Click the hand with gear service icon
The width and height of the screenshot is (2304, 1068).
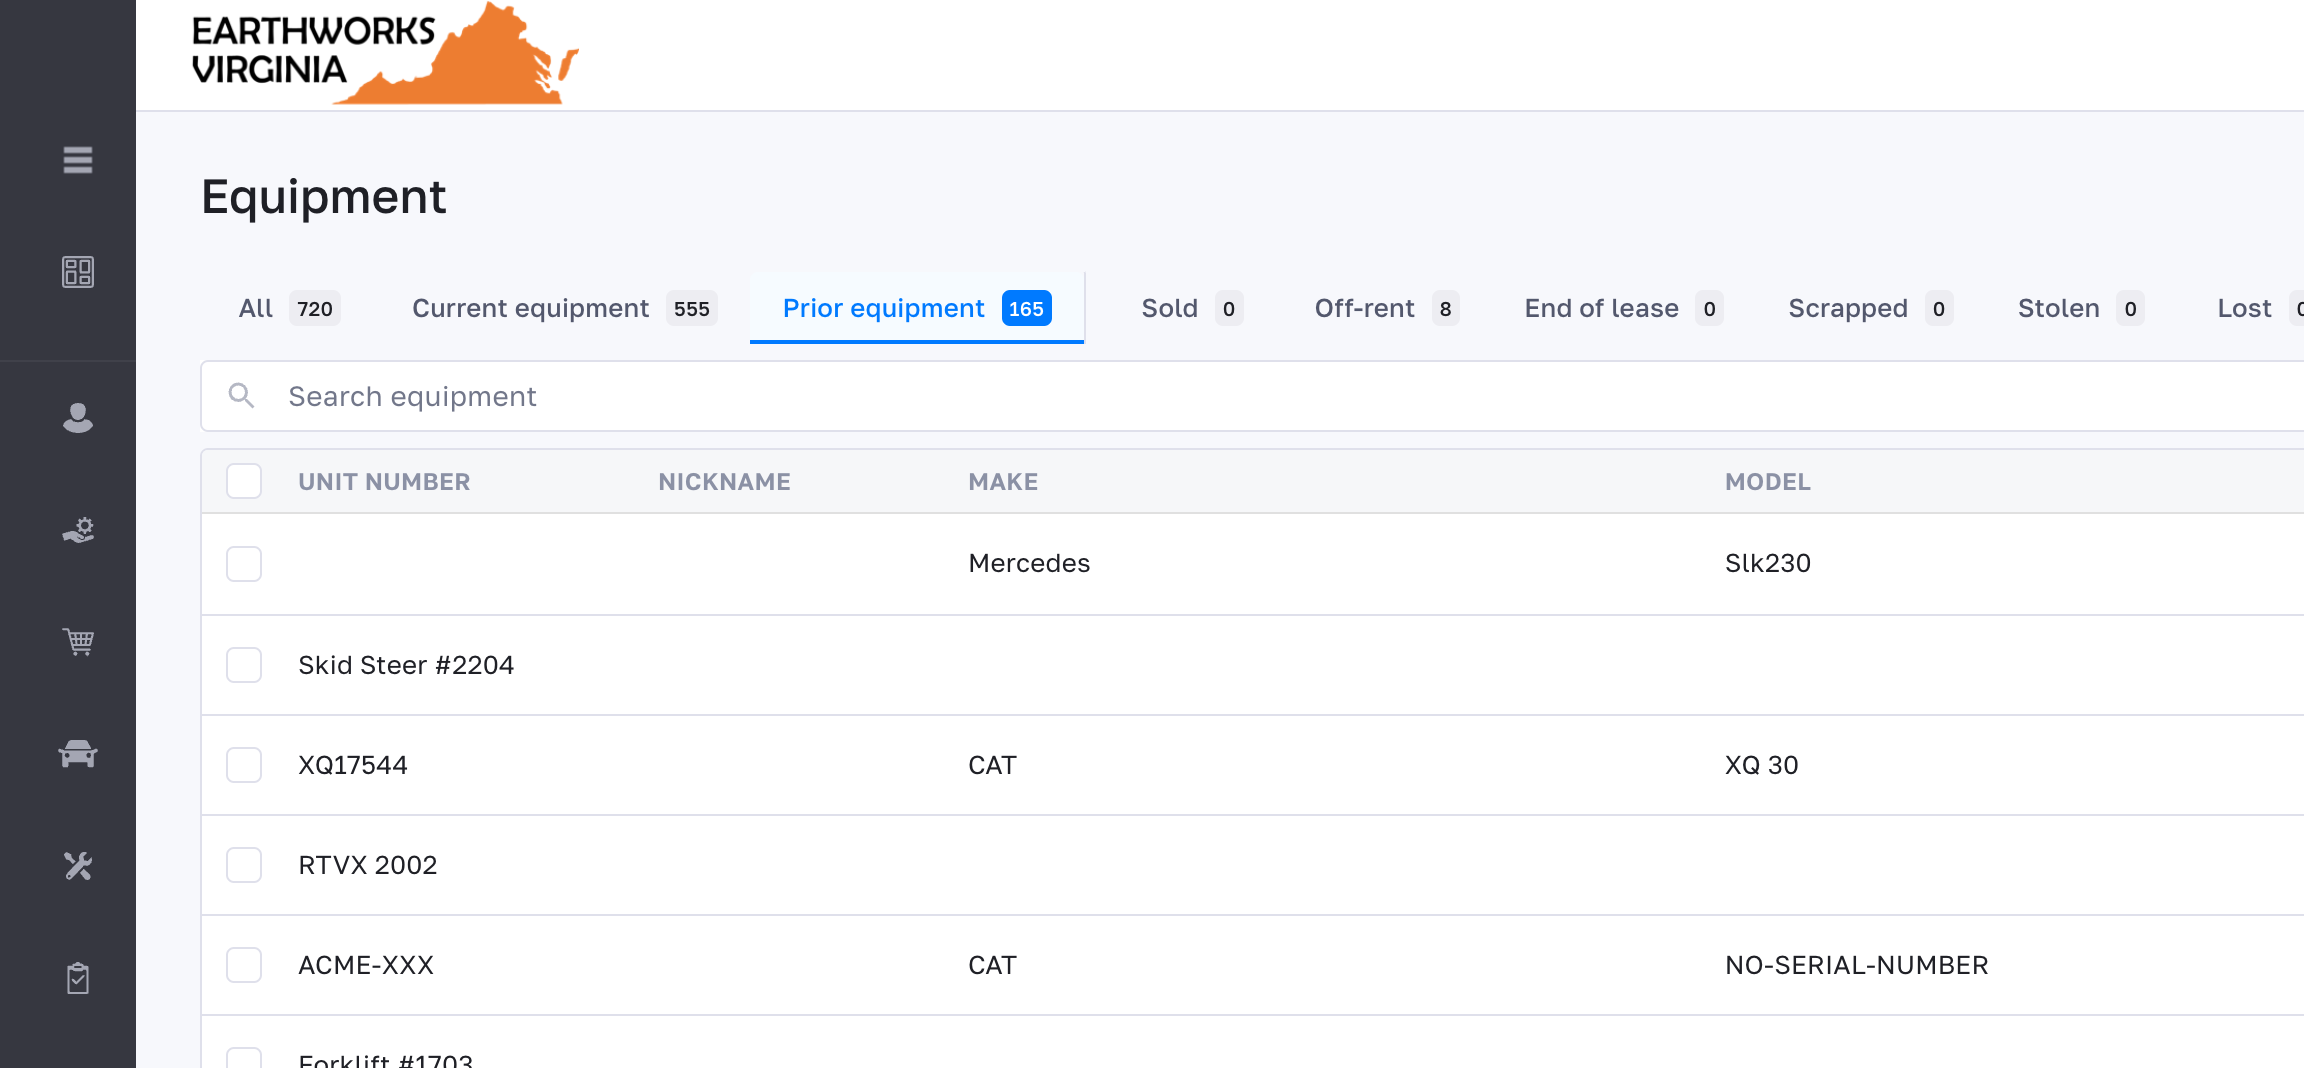[77, 530]
